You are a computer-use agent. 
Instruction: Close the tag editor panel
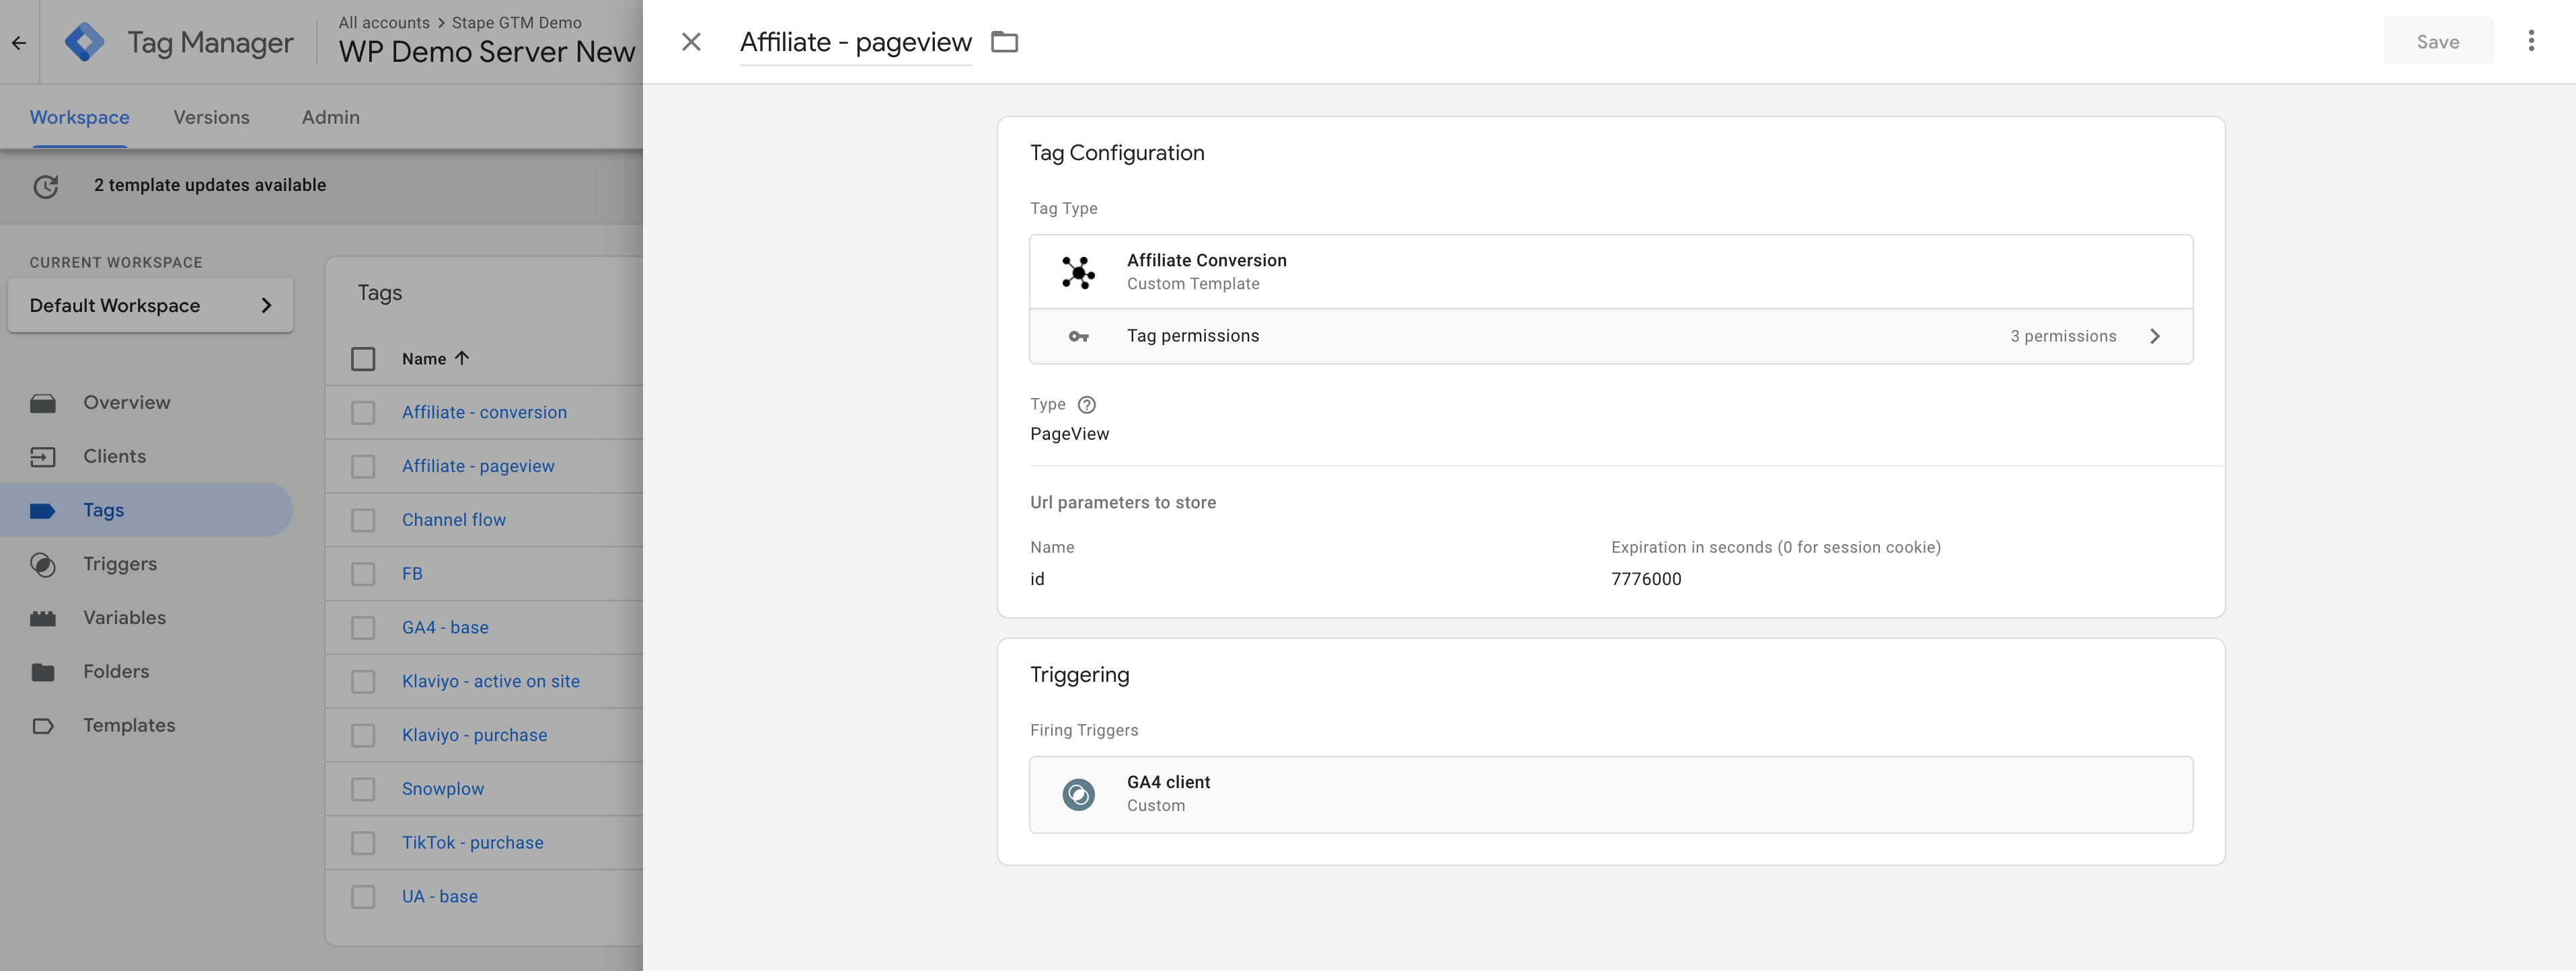click(691, 42)
